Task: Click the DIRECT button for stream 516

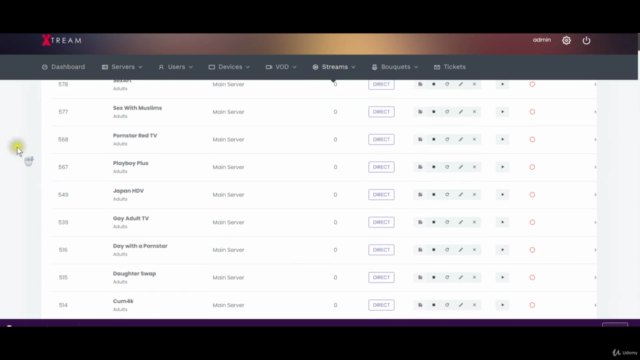Action: 381,250
